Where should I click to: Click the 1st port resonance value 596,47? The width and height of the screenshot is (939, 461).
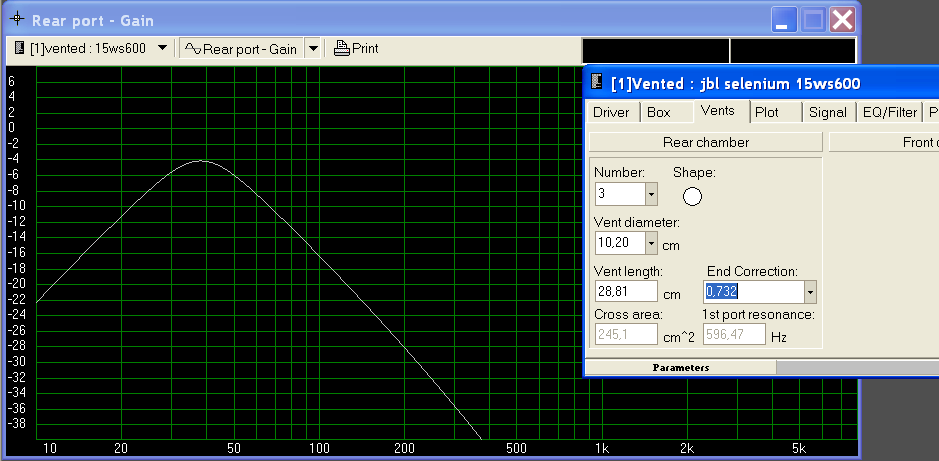pyautogui.click(x=734, y=335)
